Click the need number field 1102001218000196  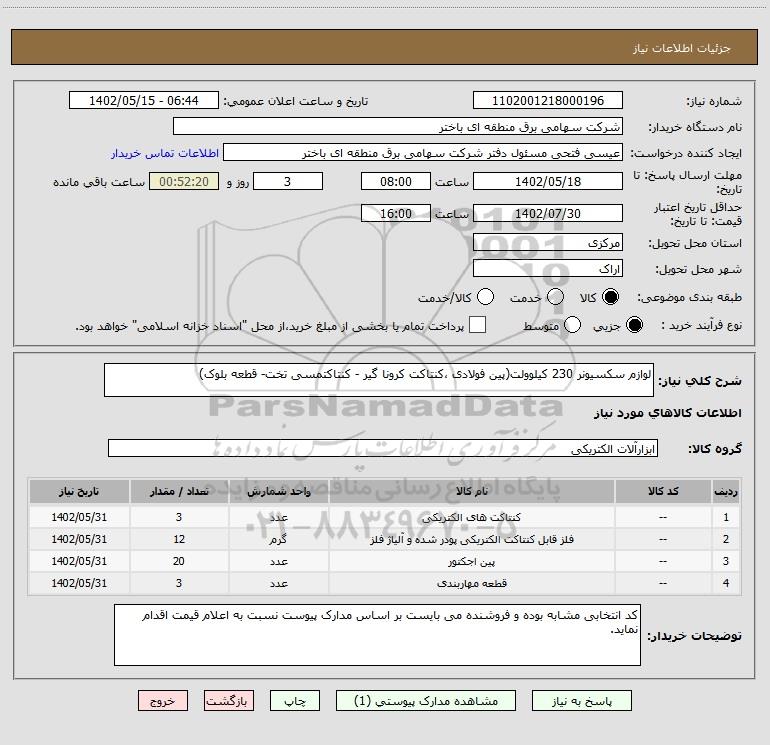point(548,100)
